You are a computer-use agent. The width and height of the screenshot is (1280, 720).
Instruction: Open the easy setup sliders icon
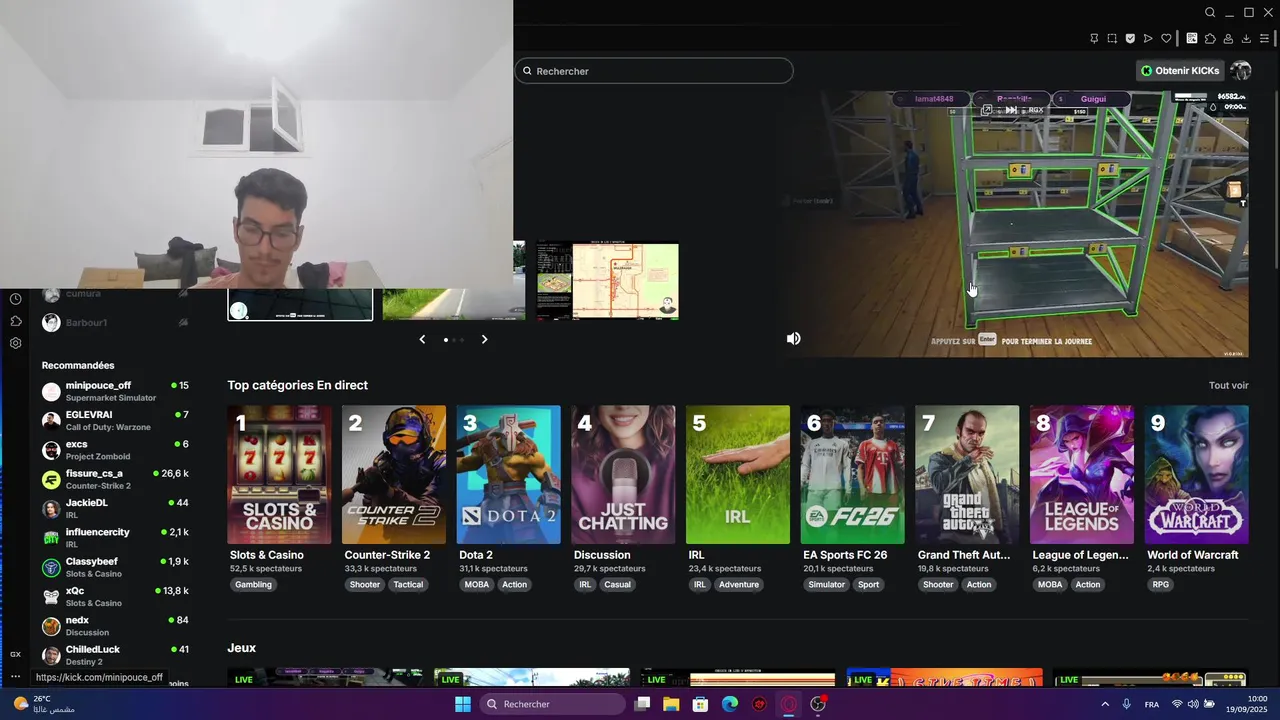click(x=1264, y=39)
